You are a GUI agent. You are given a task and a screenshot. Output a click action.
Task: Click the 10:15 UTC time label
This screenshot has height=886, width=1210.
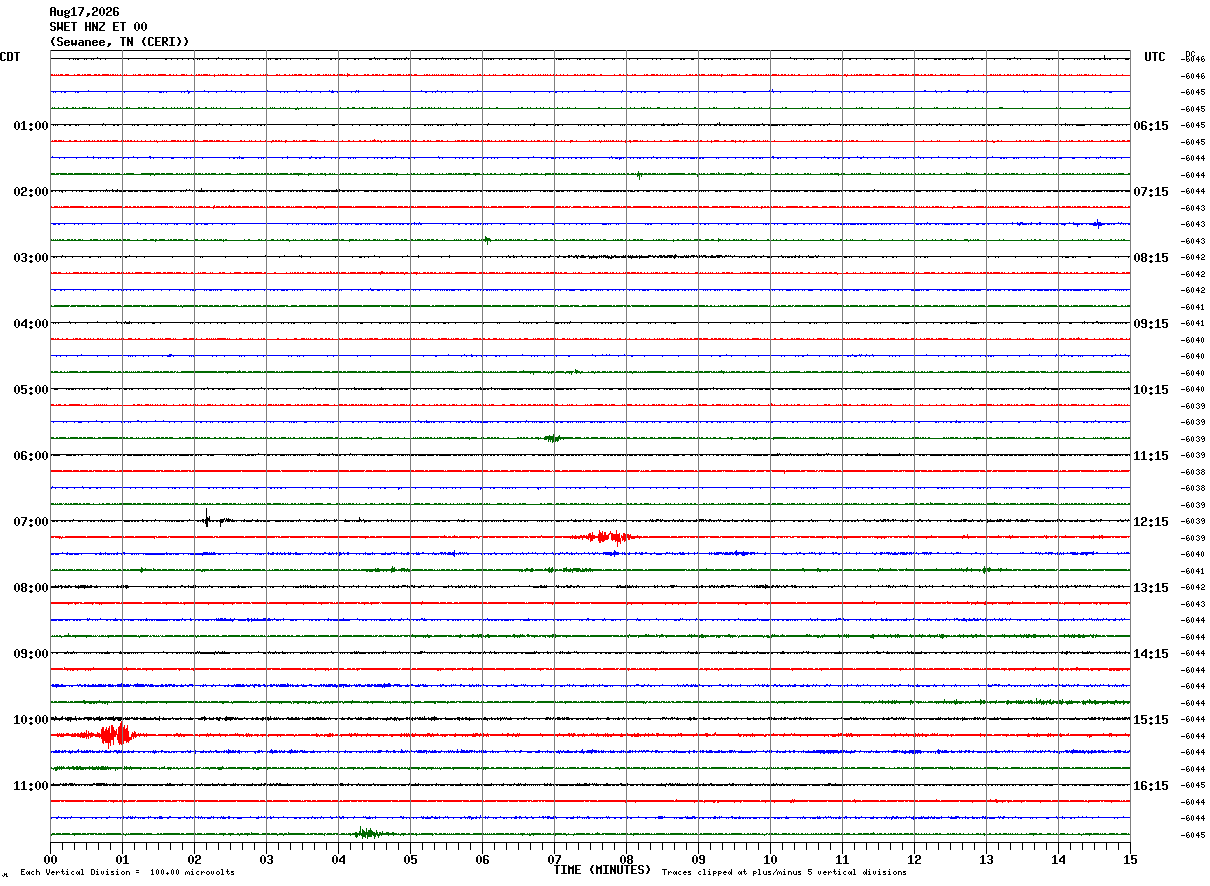1151,390
